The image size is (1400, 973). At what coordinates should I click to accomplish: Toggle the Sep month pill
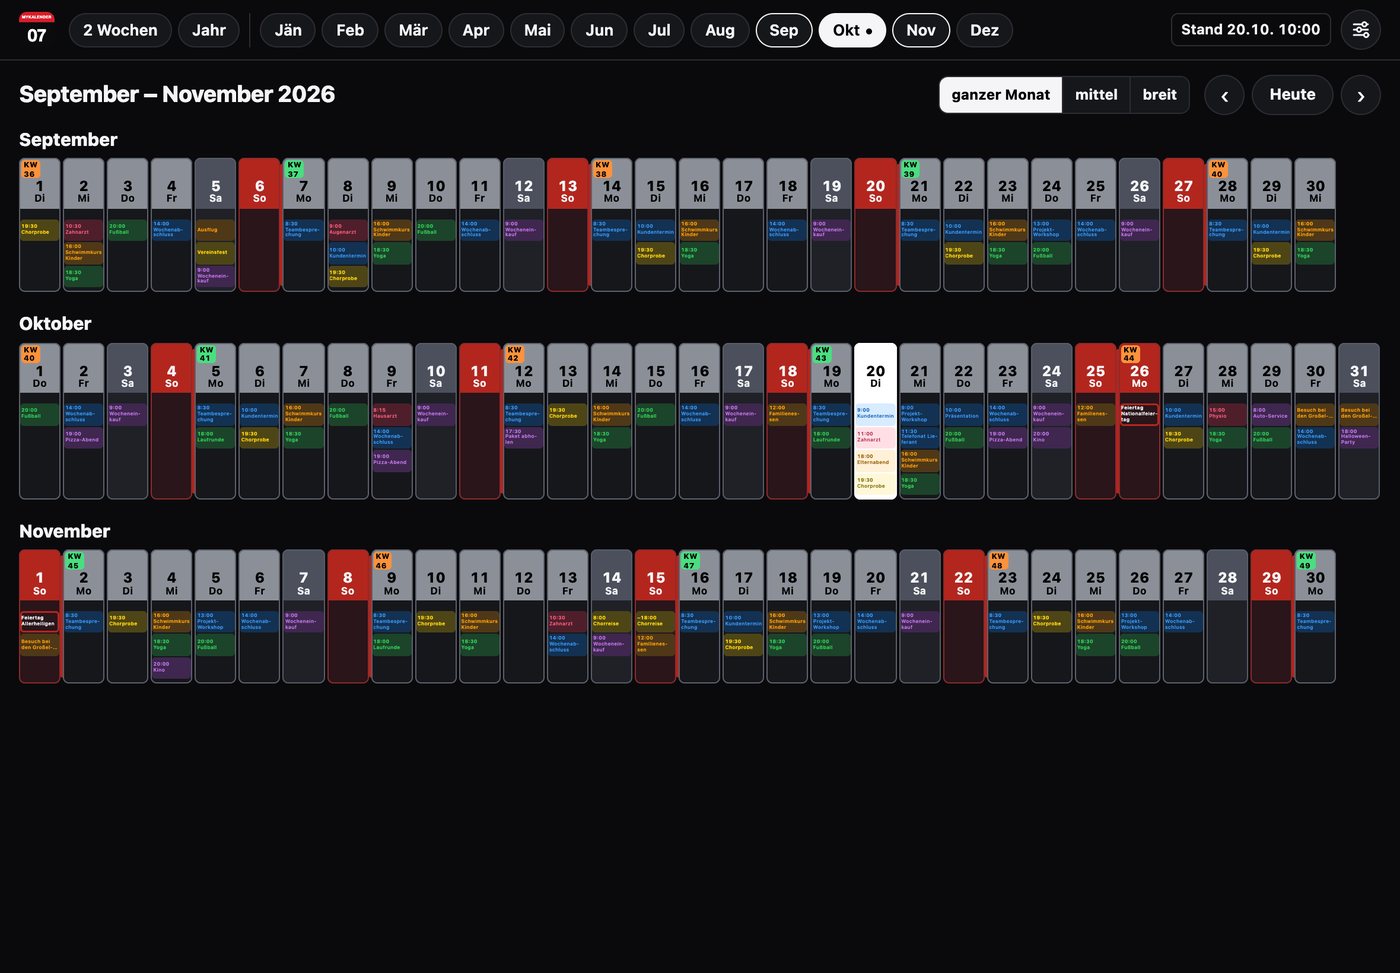pos(784,30)
